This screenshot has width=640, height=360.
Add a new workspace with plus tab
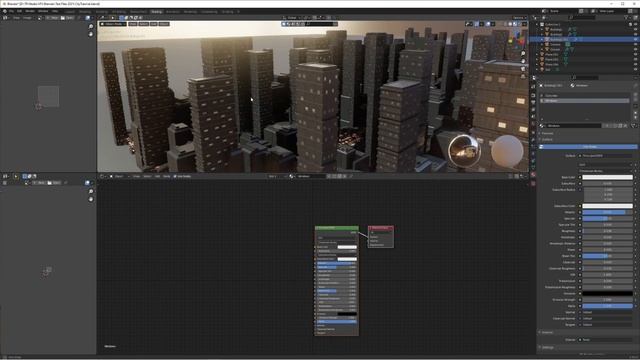(239, 11)
